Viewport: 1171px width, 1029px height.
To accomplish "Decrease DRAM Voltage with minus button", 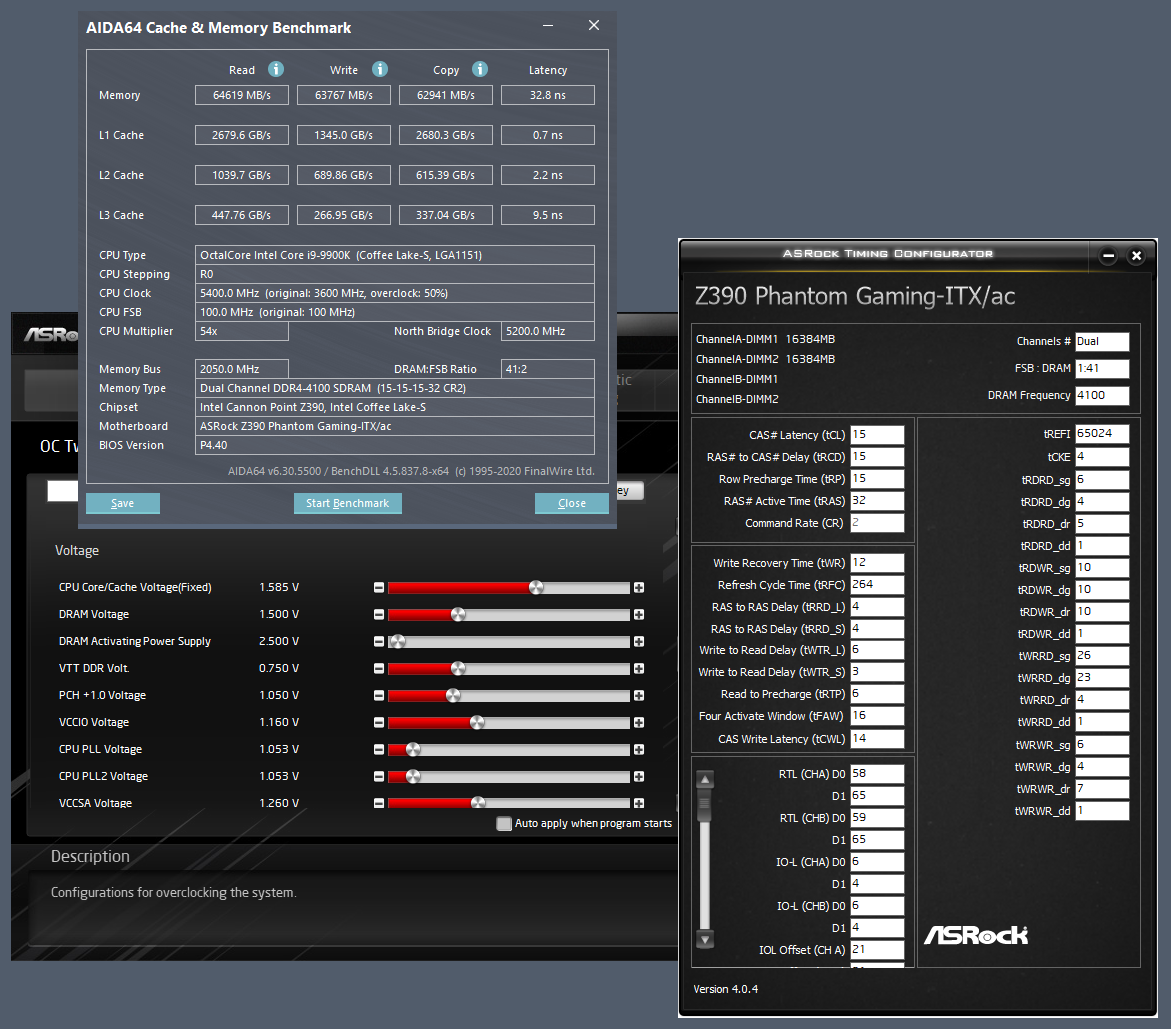I will (x=379, y=615).
